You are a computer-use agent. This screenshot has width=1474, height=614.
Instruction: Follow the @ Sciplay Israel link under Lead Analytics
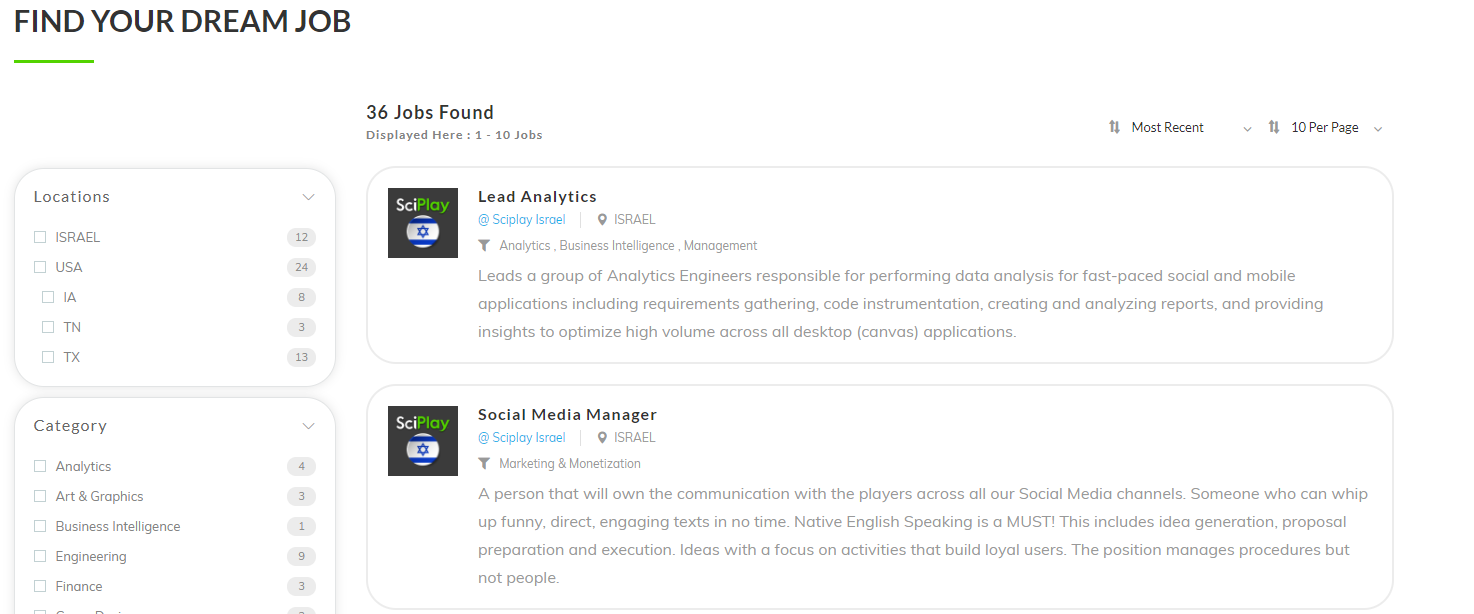pos(522,220)
